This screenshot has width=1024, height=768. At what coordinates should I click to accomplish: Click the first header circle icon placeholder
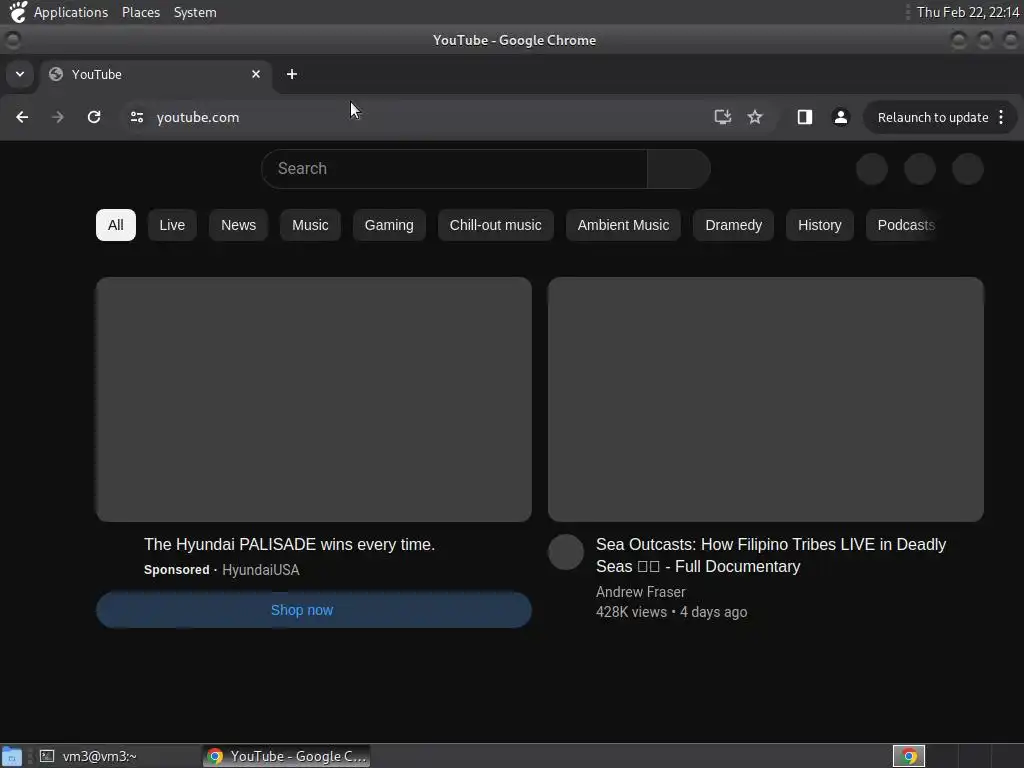click(872, 168)
